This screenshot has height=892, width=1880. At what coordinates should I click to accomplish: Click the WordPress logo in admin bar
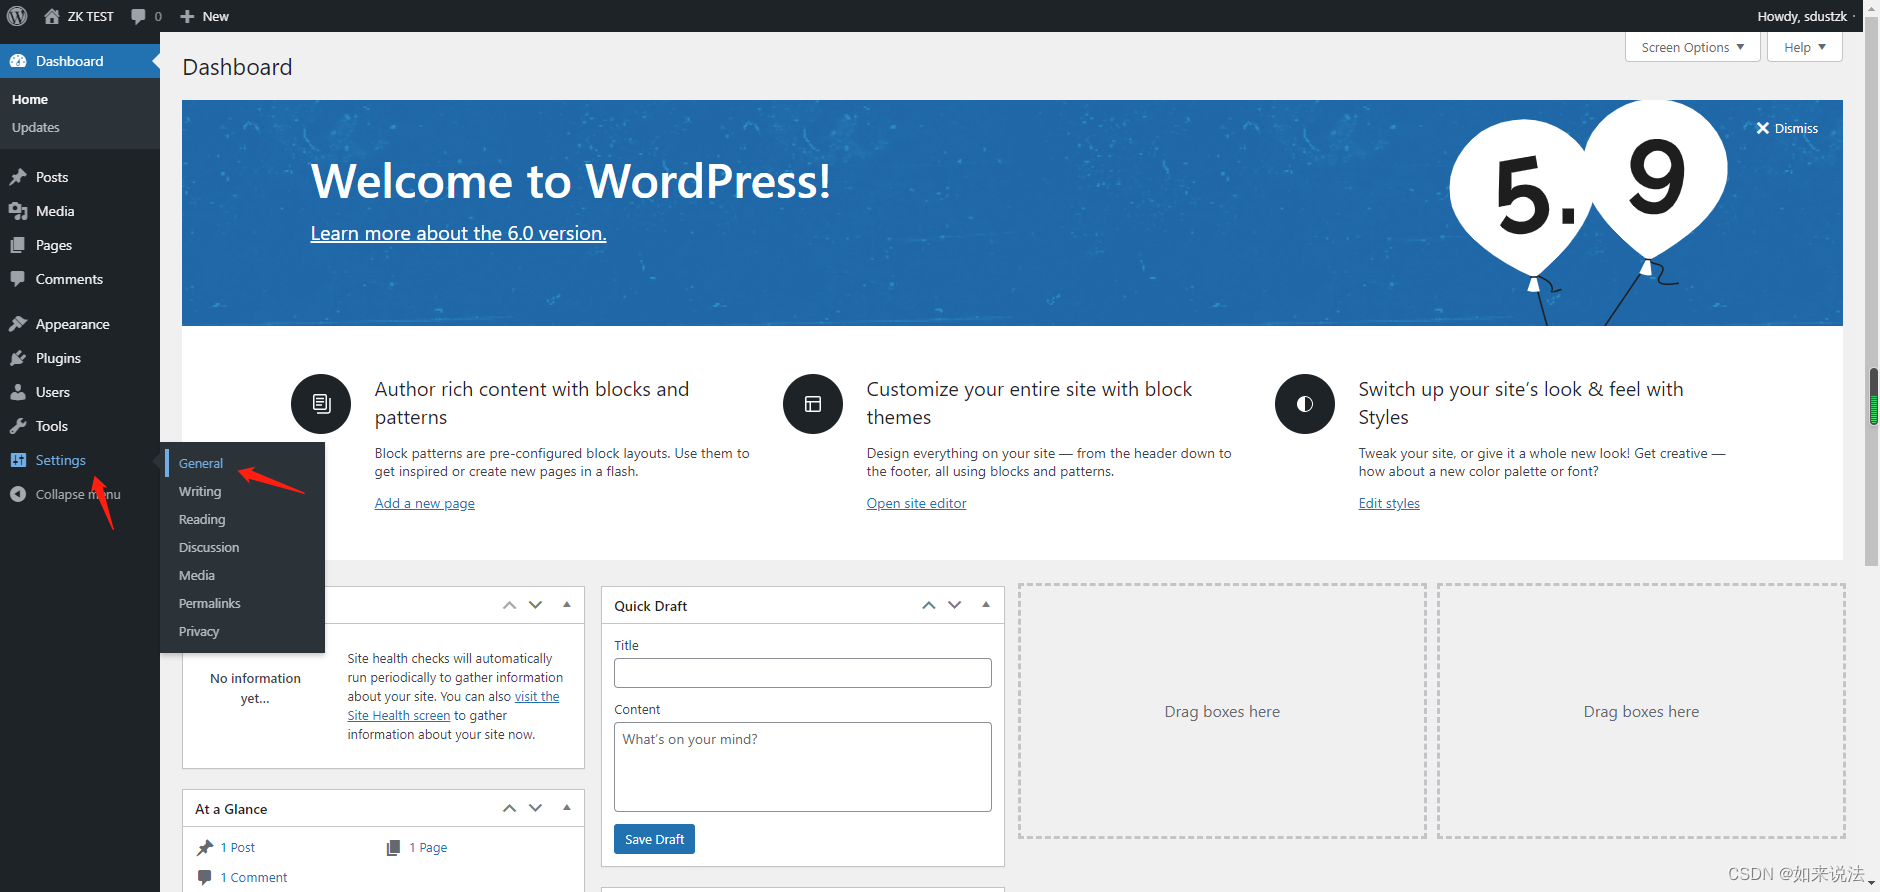(x=17, y=16)
